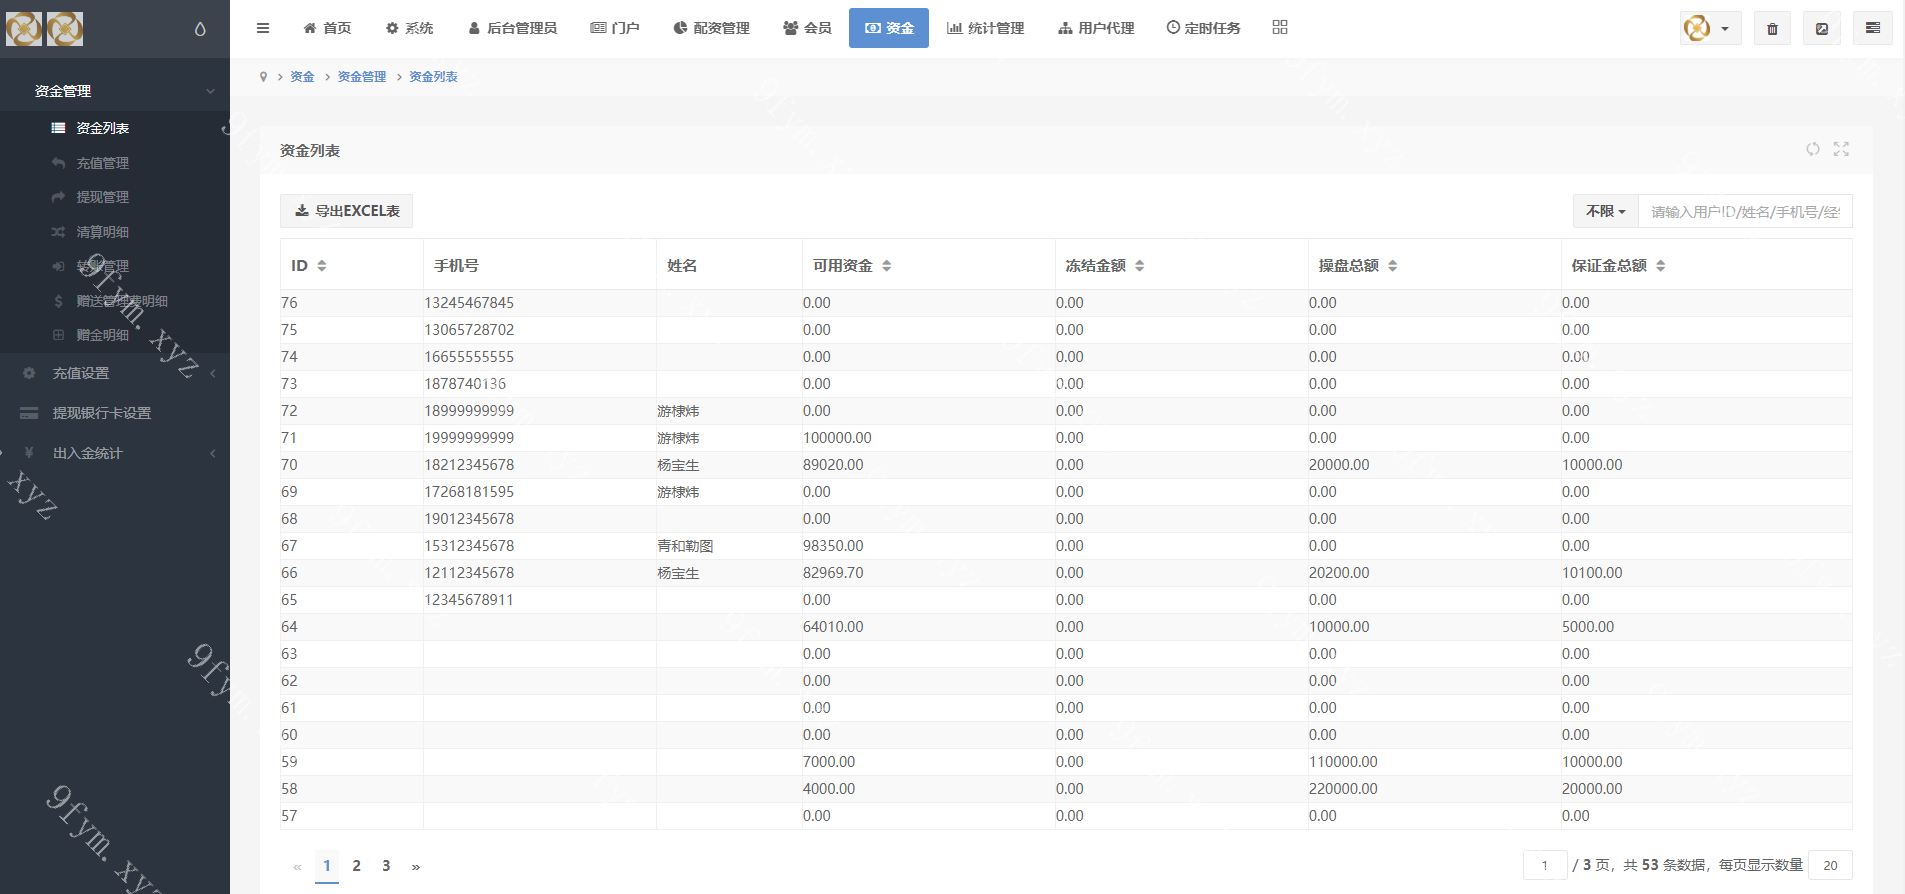
Task: Select page 1 in pagination
Action: [327, 867]
